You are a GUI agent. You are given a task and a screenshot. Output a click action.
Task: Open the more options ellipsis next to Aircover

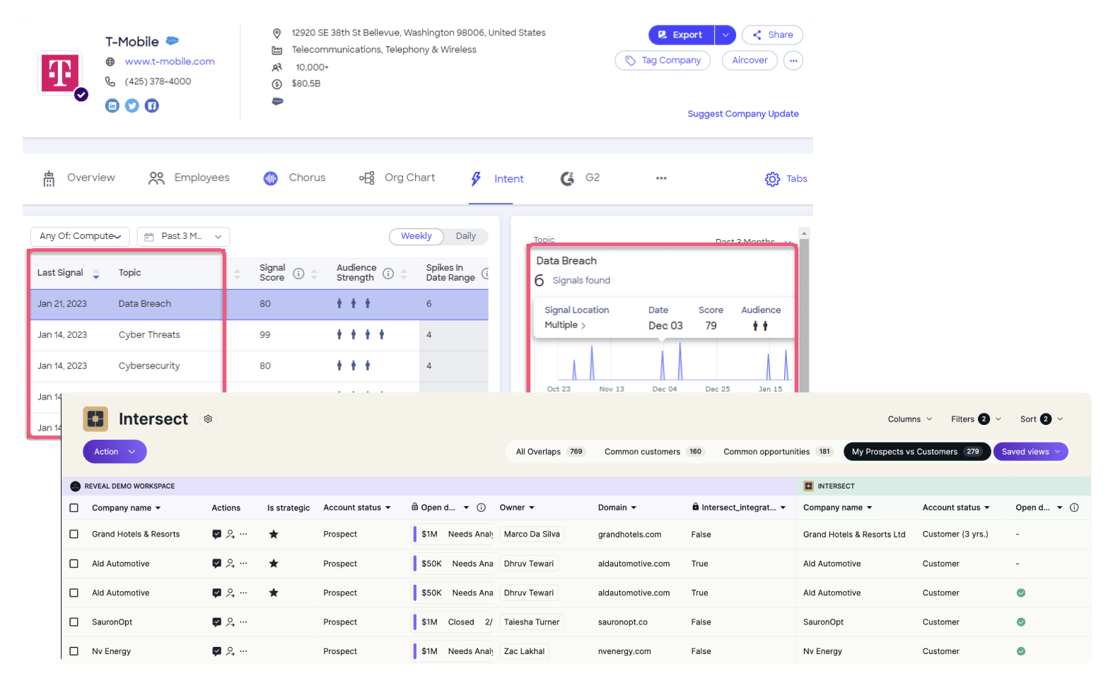(793, 61)
